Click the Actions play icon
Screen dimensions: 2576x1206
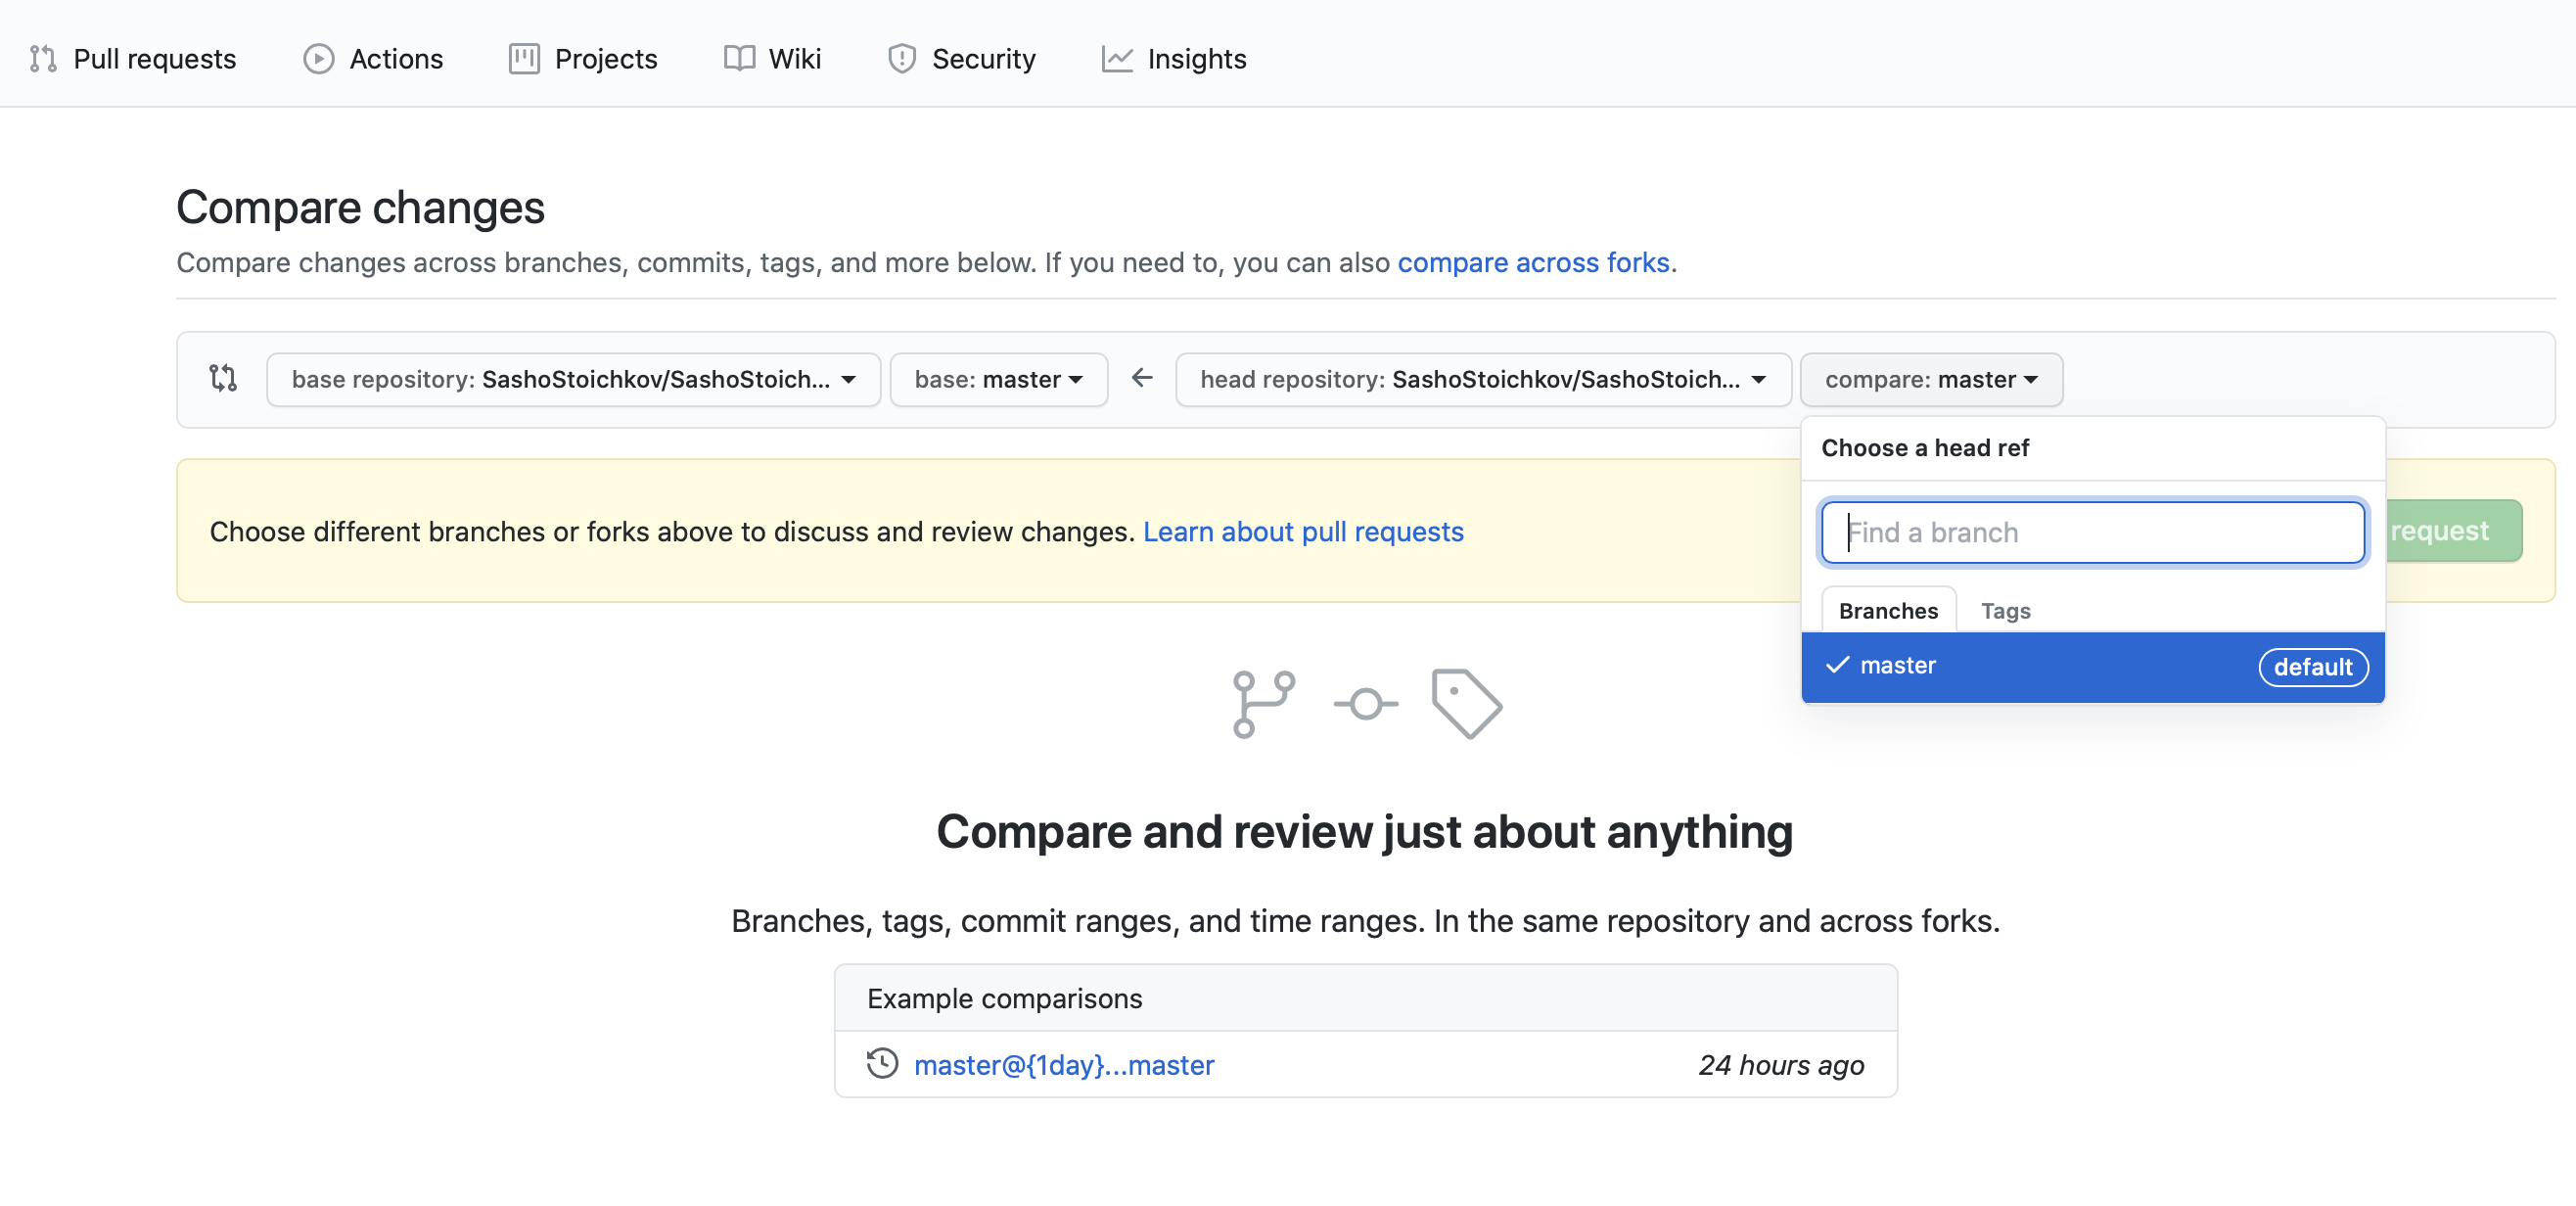tap(318, 59)
